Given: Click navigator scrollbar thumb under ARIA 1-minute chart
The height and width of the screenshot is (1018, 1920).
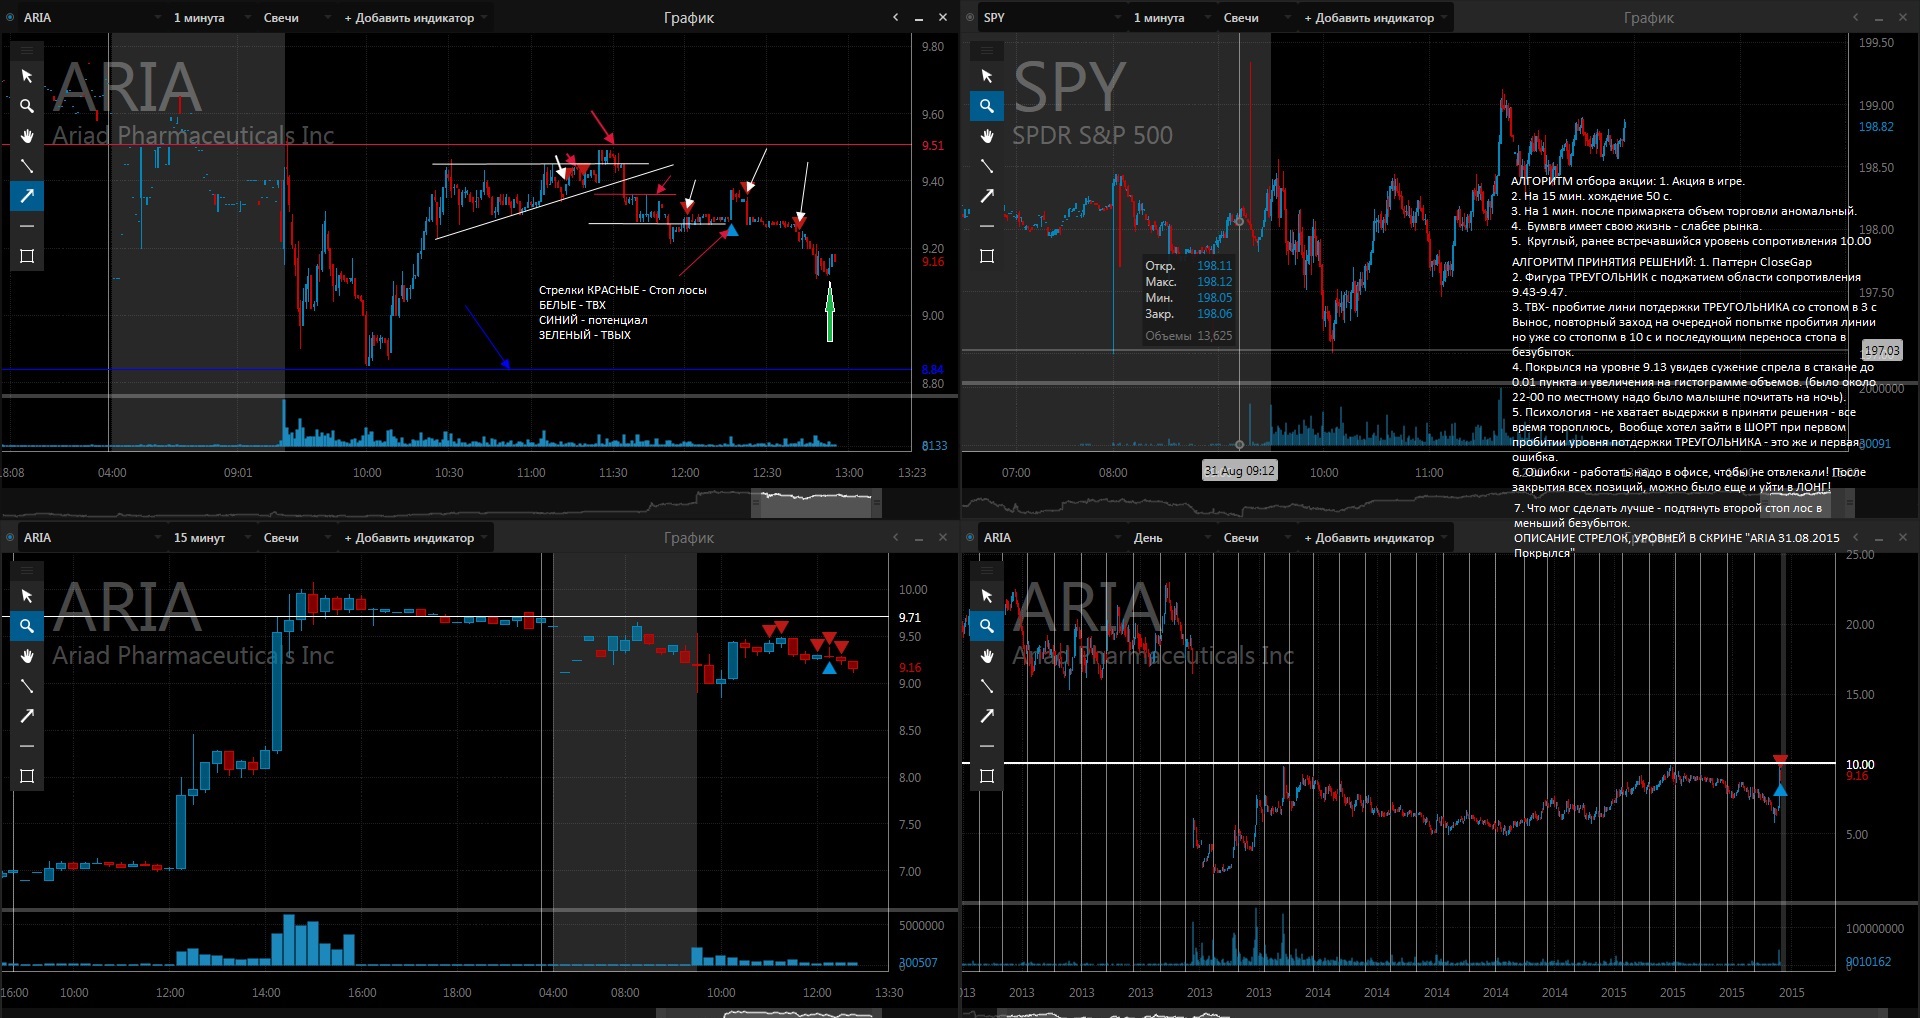Looking at the screenshot, I should click(816, 503).
